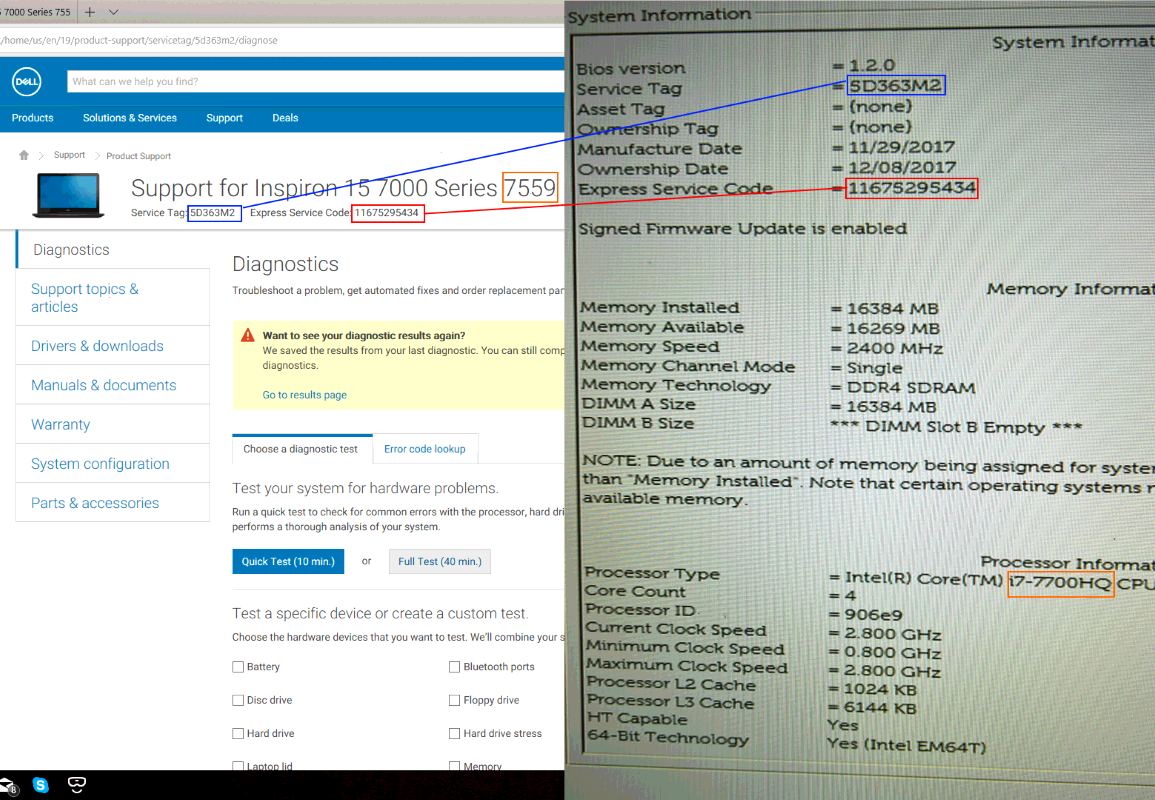The height and width of the screenshot is (800, 1155).
Task: Open the Deals menu
Action: pos(285,118)
